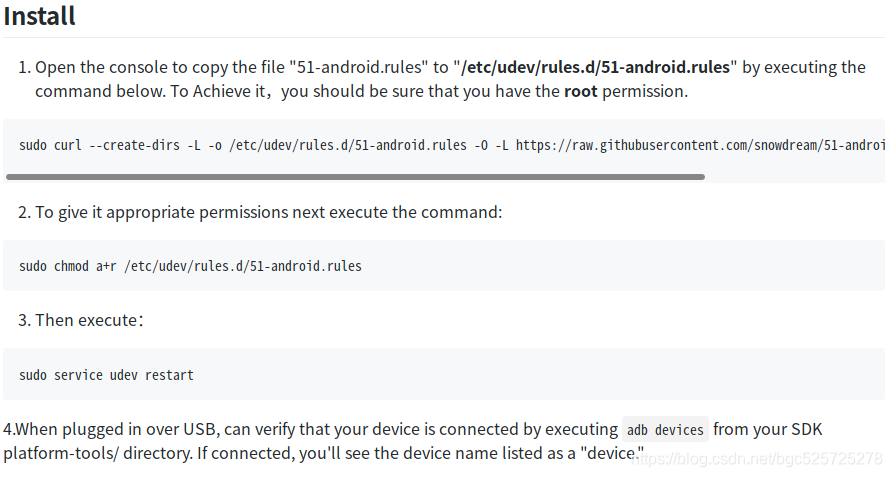Image resolution: width=892 pixels, height=477 pixels.
Task: Click the blog.csdn.net watermark URL
Action: pyautogui.click(x=760, y=458)
